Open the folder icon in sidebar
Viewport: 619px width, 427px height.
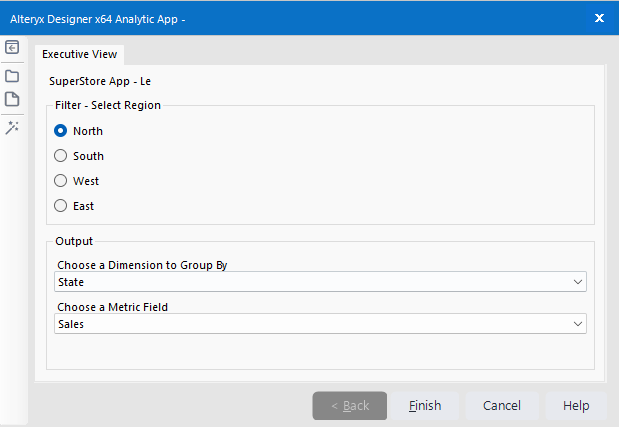pyautogui.click(x=12, y=75)
